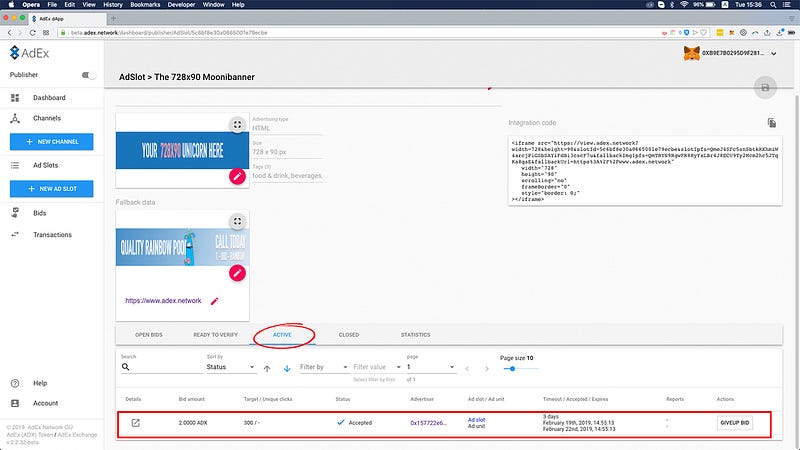Open bid details icon in Accepted row
The height and width of the screenshot is (450, 800).
(x=135, y=423)
